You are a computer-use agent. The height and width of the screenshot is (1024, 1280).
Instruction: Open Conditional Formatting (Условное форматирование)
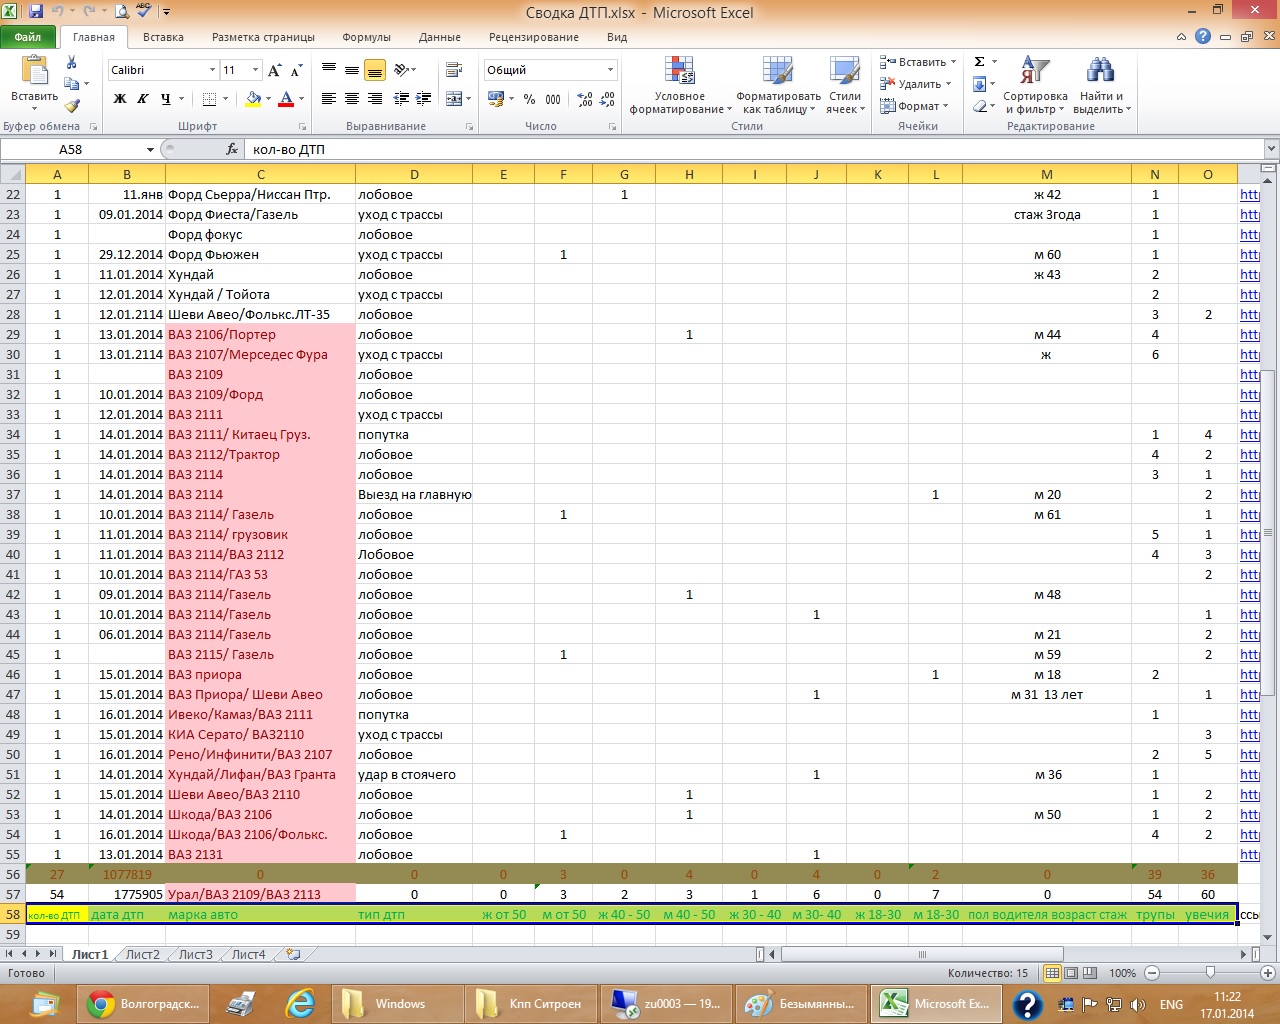pos(679,85)
